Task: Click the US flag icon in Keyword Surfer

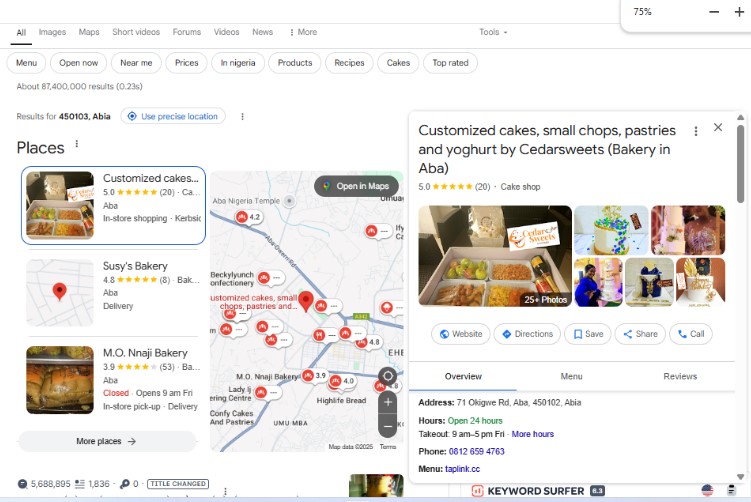Action: coord(707,490)
